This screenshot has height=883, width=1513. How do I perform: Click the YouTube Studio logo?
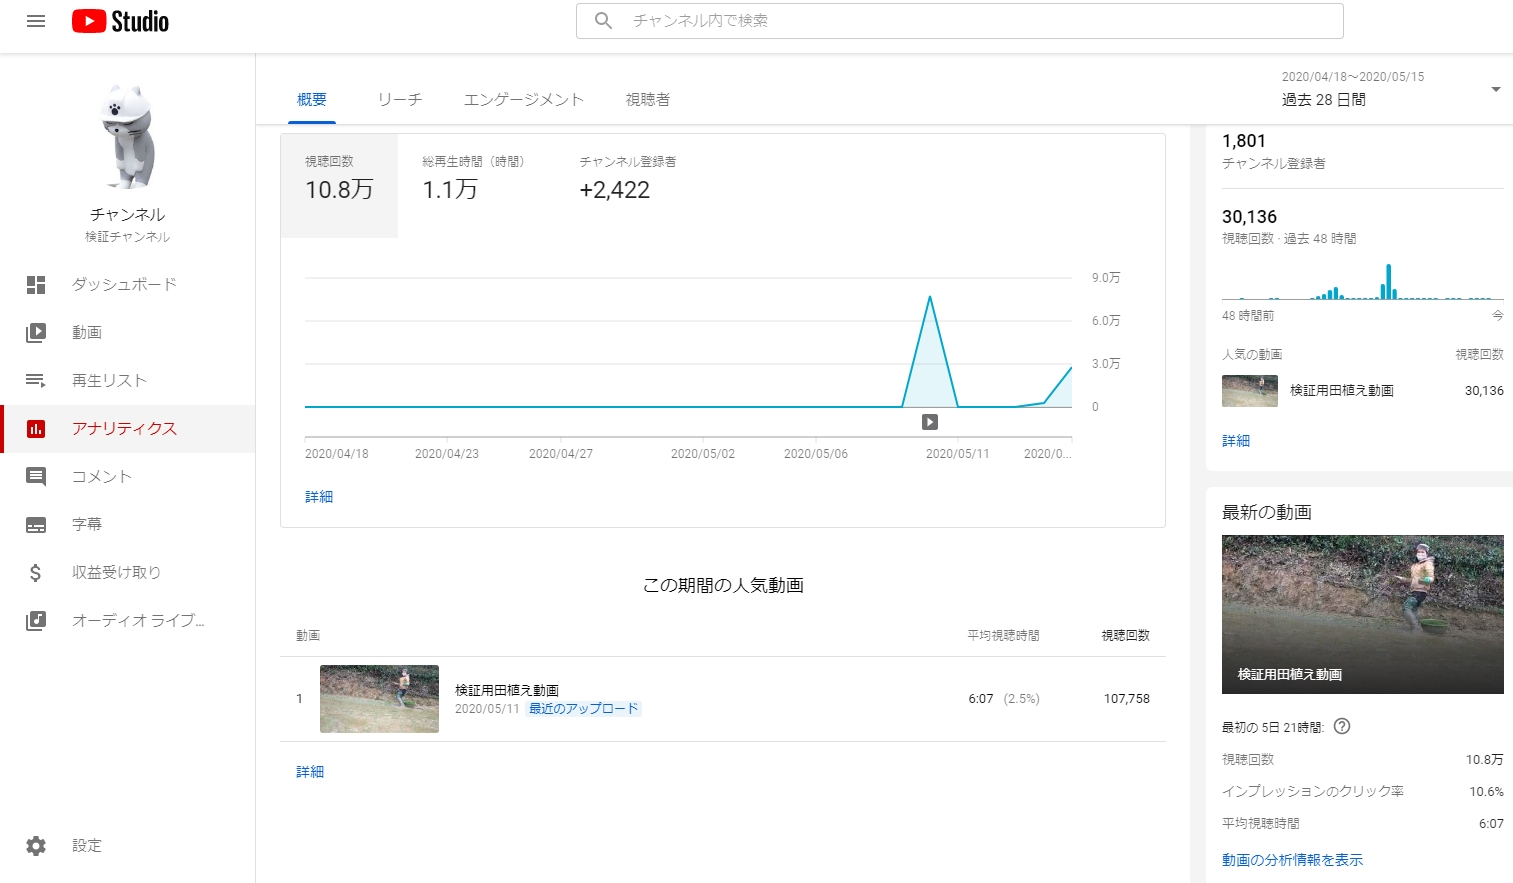(x=120, y=21)
